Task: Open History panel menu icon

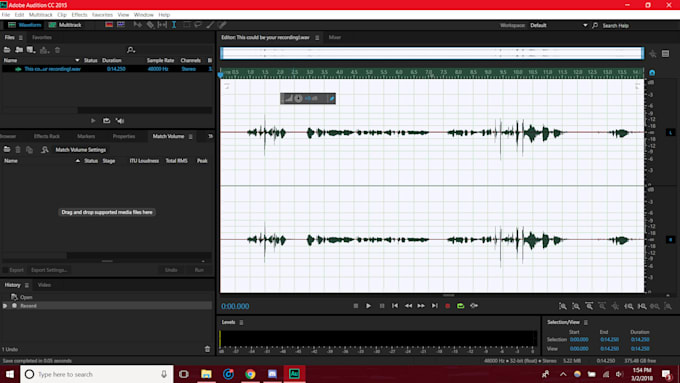Action: (x=26, y=285)
